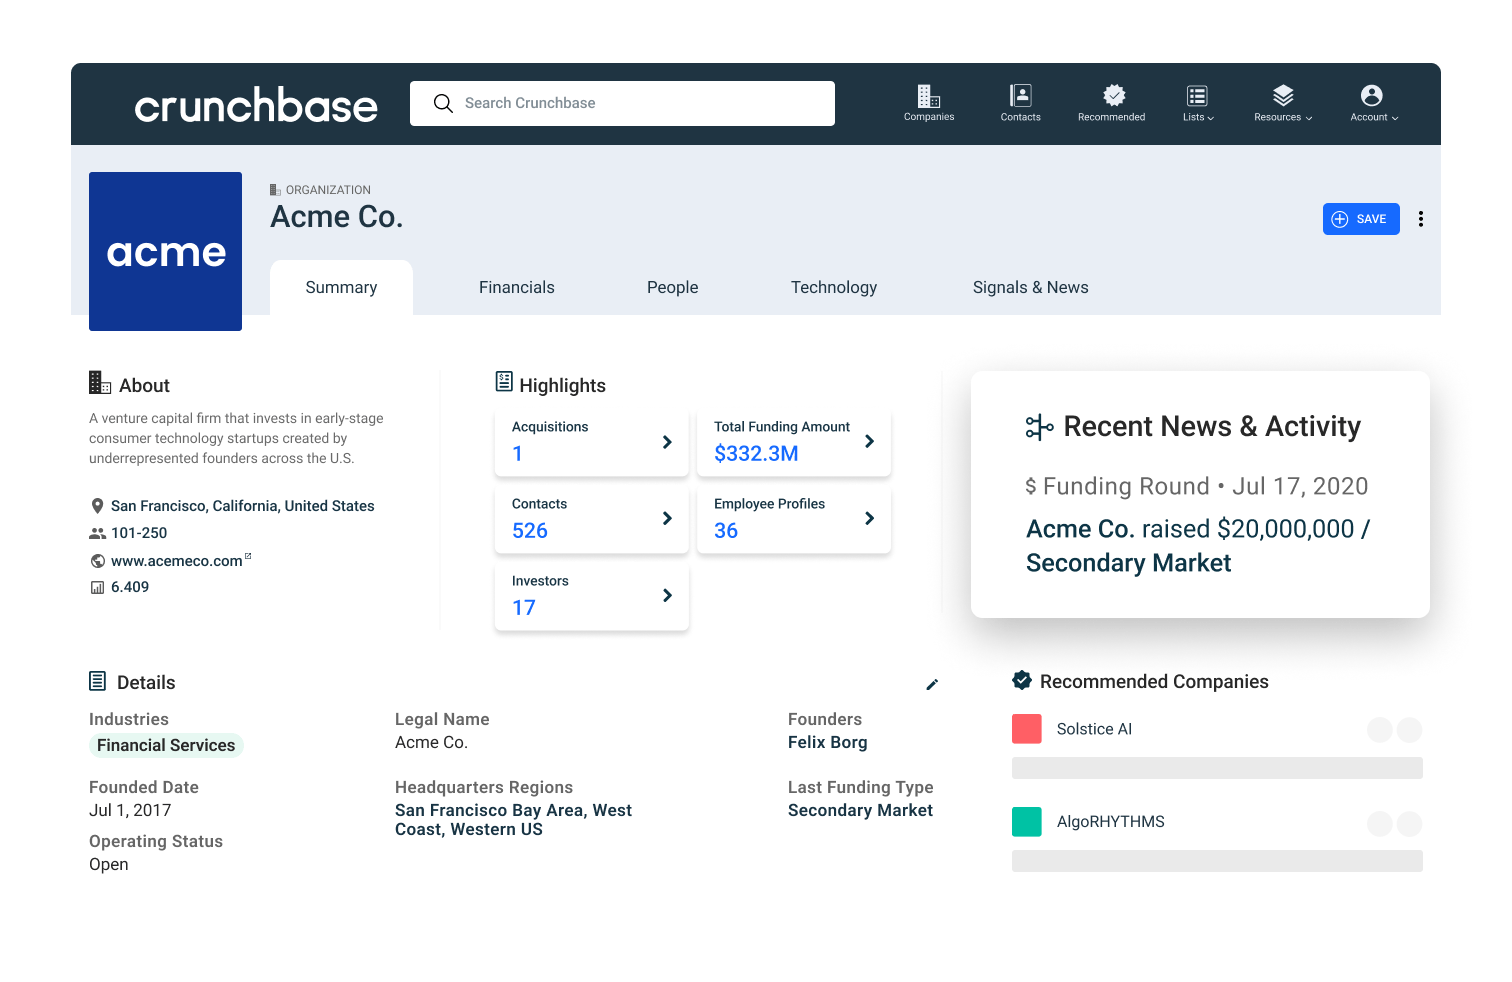Click the Account profile icon

(1371, 96)
